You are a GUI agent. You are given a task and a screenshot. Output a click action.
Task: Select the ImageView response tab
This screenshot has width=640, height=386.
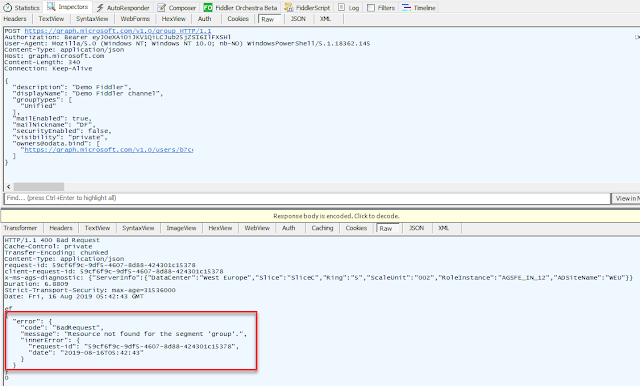pyautogui.click(x=182, y=228)
